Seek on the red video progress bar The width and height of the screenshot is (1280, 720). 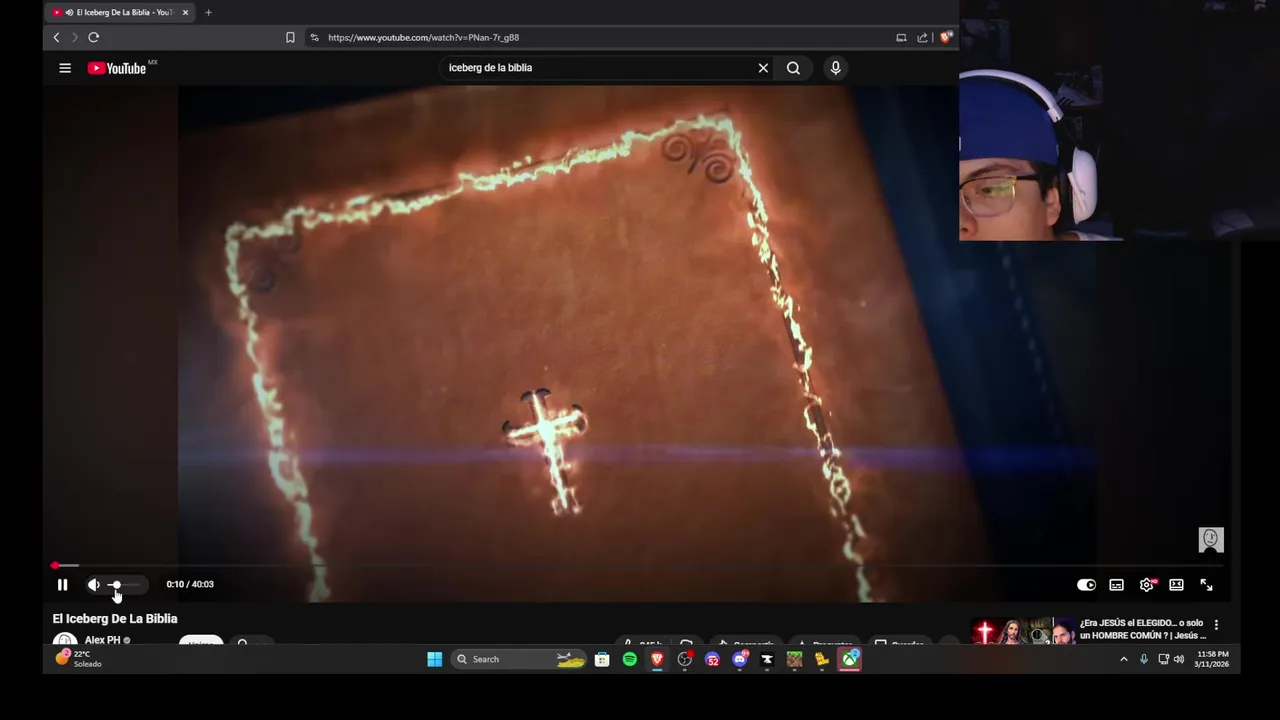[640, 566]
